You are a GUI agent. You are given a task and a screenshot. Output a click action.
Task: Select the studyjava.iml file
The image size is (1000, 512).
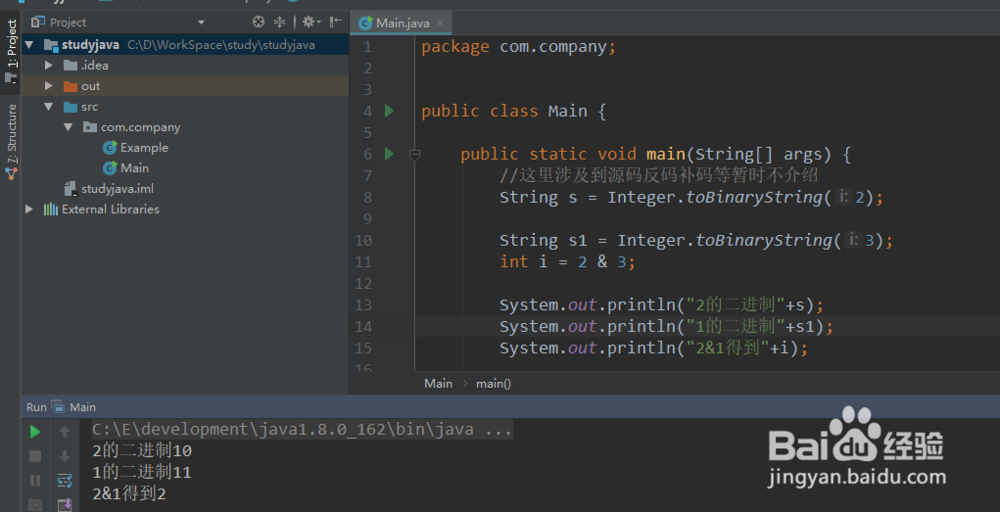(109, 189)
